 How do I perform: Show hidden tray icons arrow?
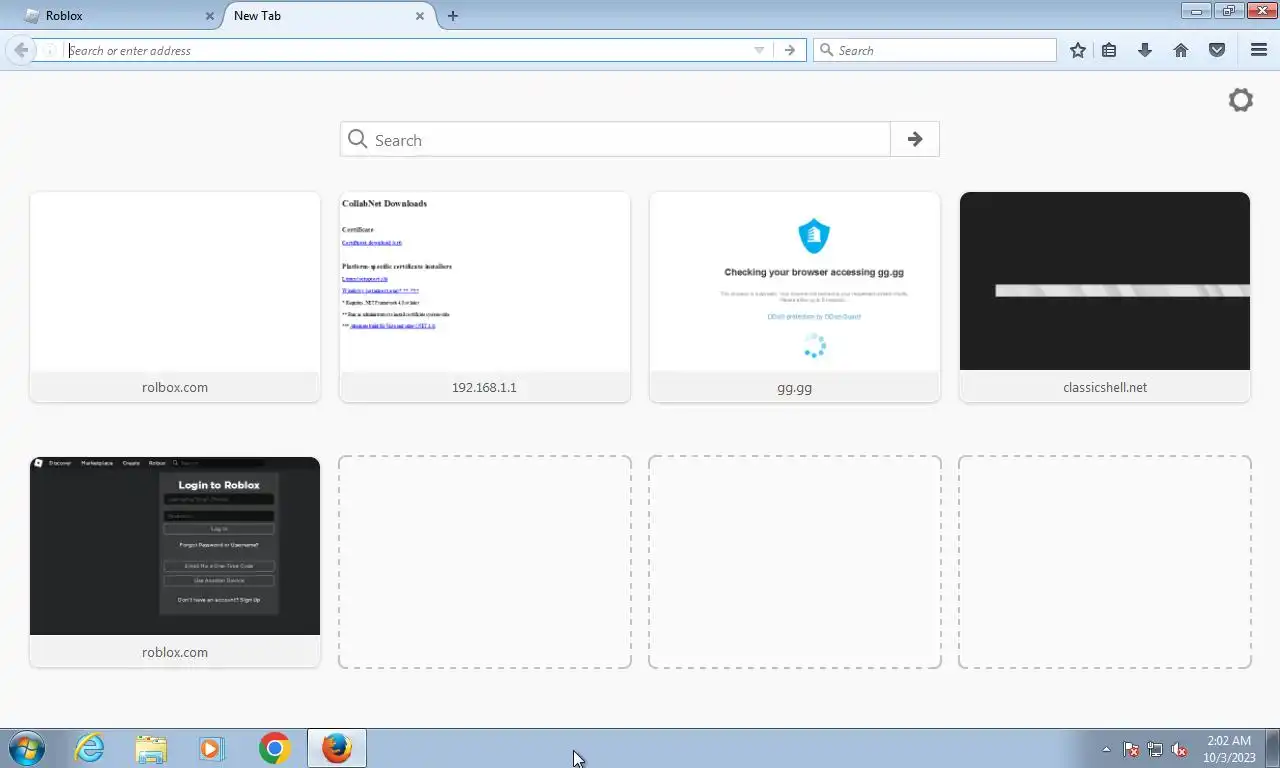click(x=1106, y=749)
